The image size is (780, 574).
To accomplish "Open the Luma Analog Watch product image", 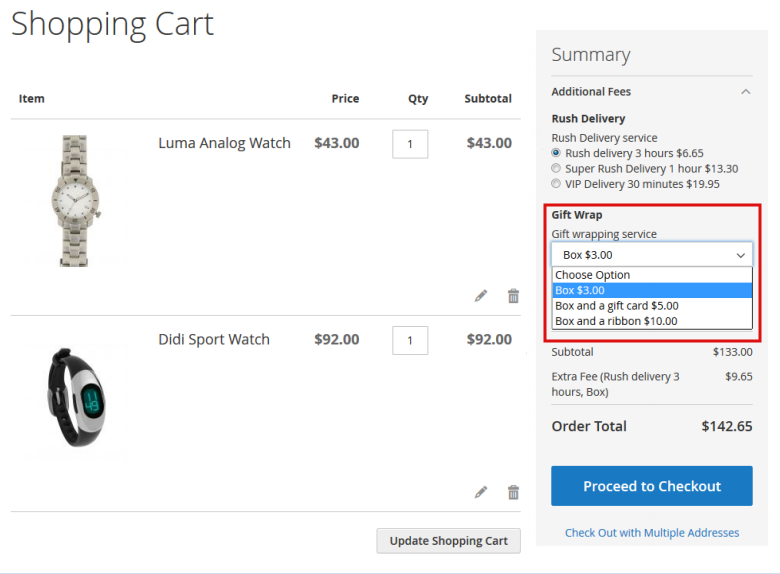I will pos(75,200).
